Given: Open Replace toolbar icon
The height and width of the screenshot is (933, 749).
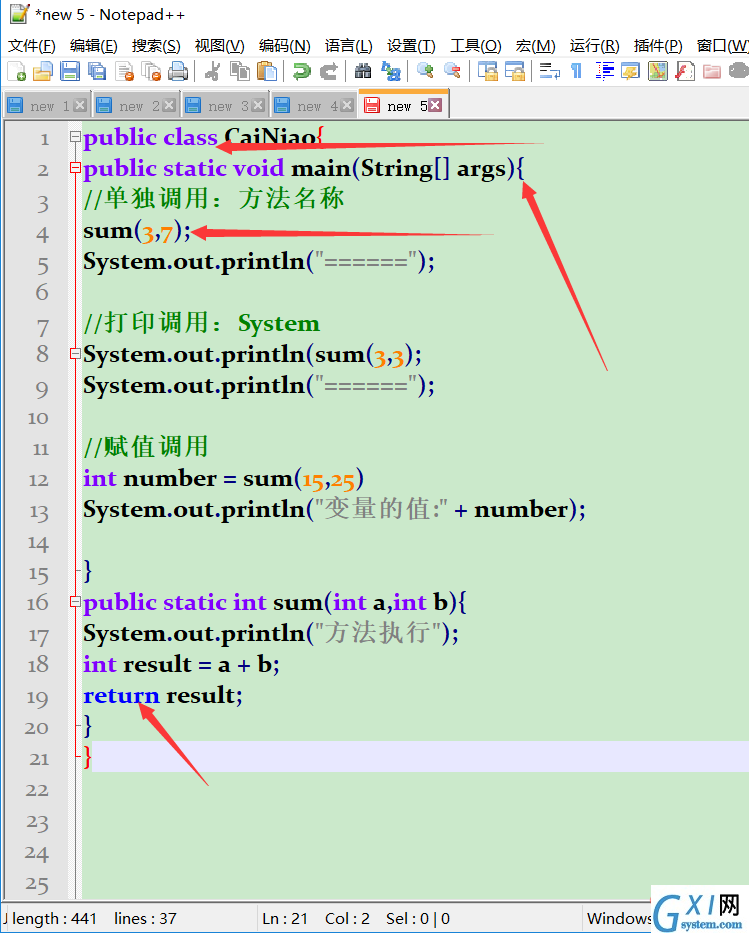Looking at the screenshot, I should click(391, 71).
